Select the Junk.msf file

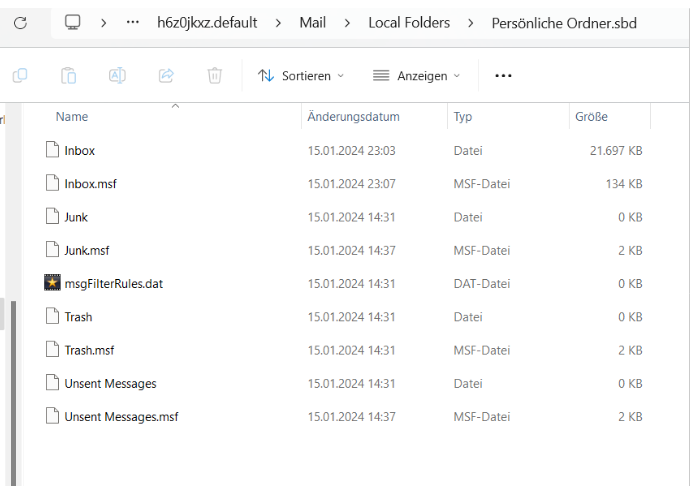point(86,250)
